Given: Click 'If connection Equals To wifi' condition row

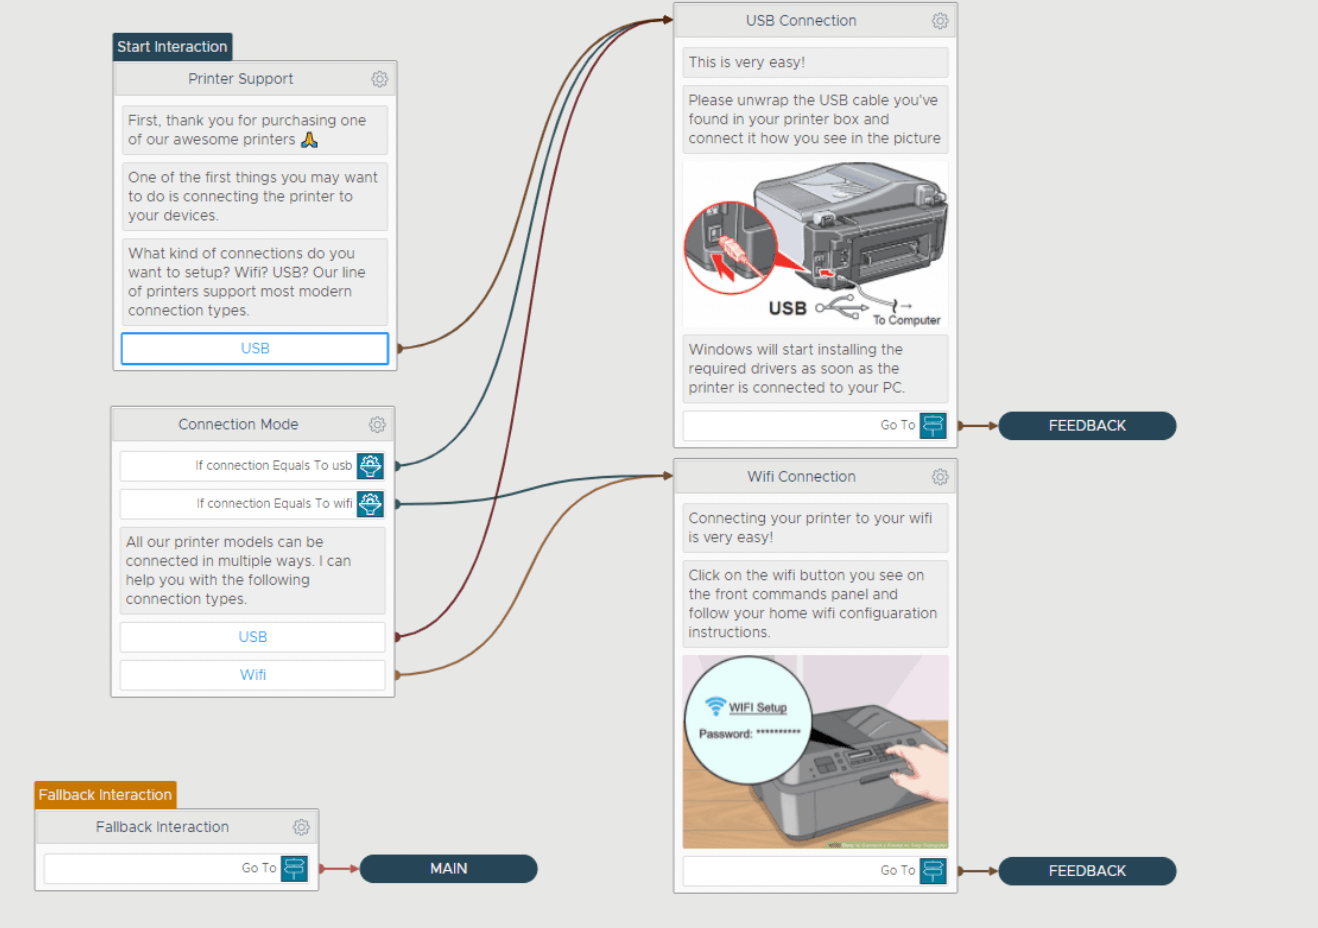Looking at the screenshot, I should [x=253, y=504].
